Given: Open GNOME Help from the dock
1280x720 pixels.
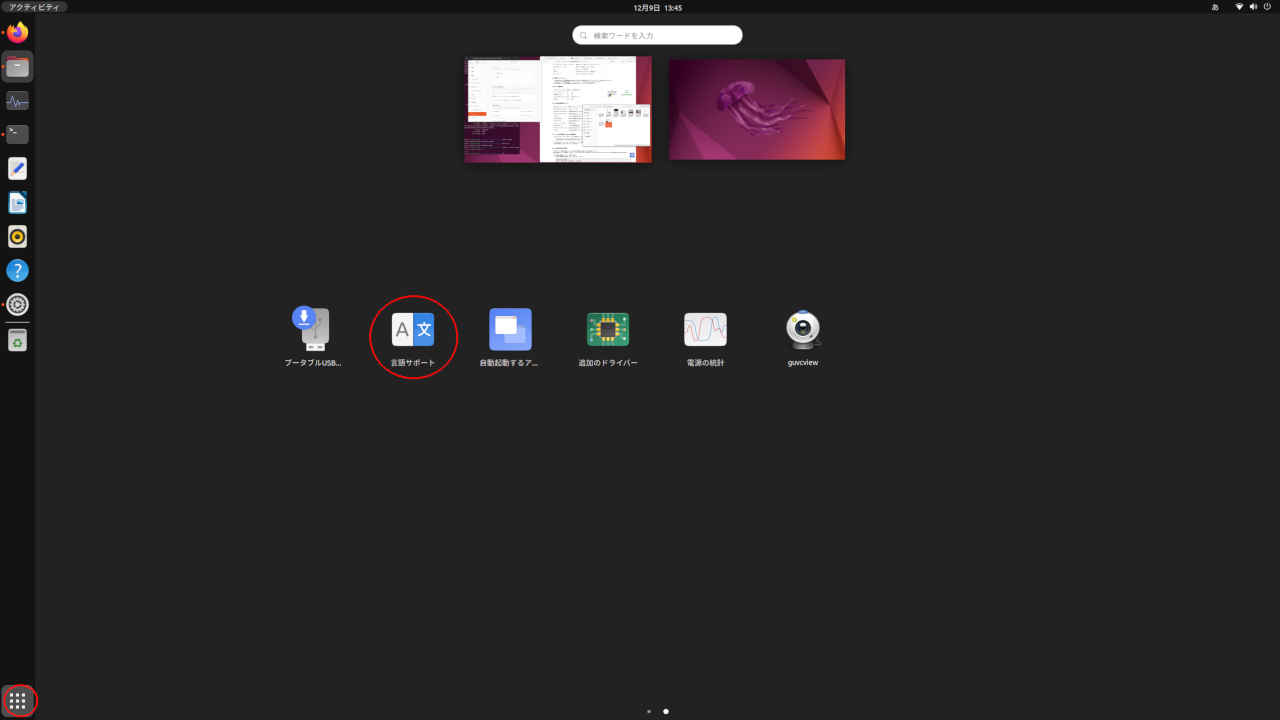Looking at the screenshot, I should tap(17, 270).
